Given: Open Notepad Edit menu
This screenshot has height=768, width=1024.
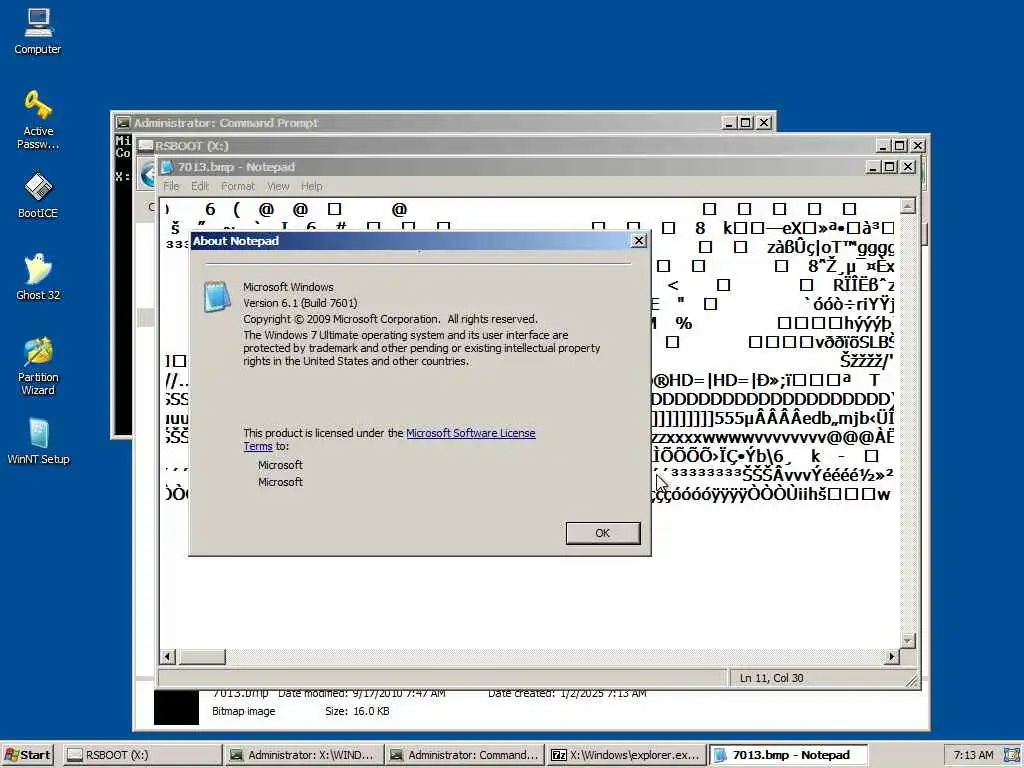Looking at the screenshot, I should click(200, 186).
